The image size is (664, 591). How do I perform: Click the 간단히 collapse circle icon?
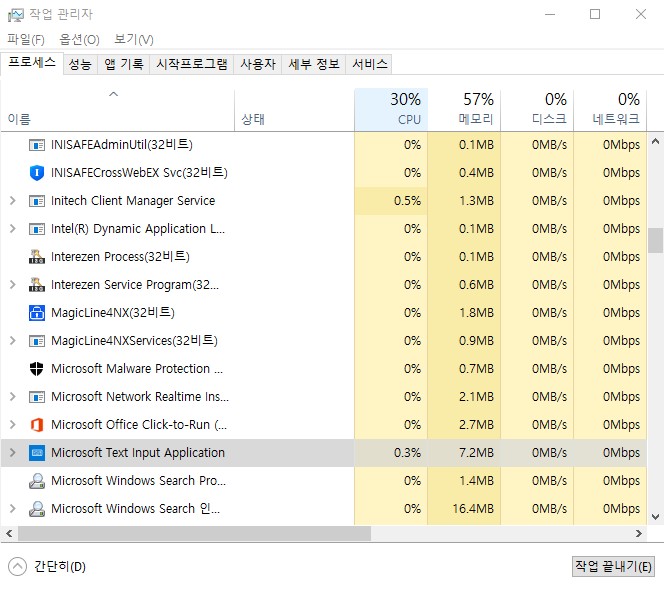pos(17,566)
